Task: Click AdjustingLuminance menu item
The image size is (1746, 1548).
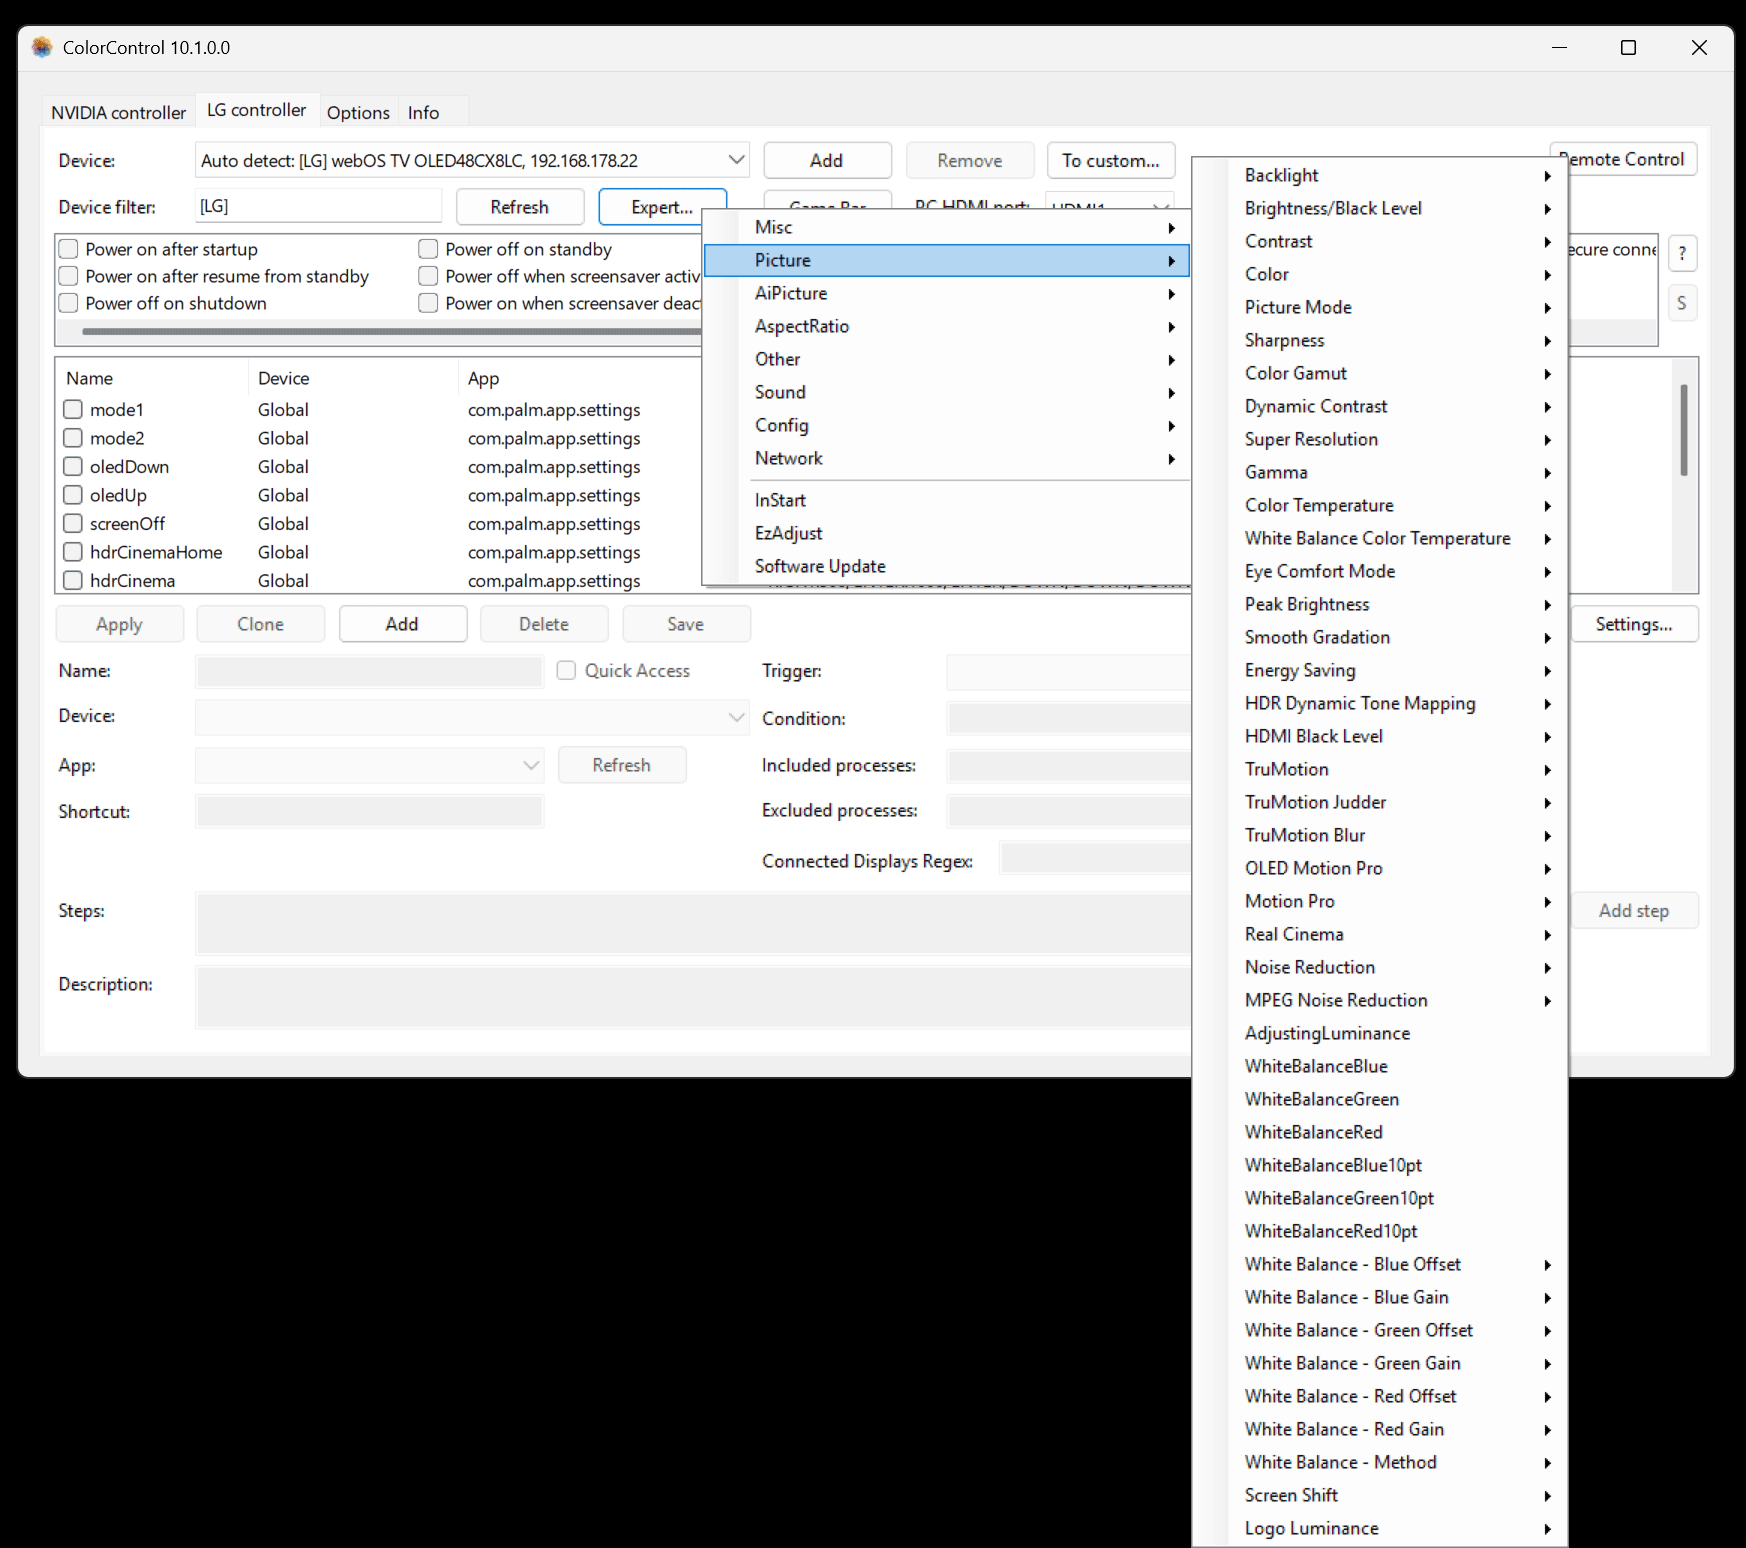Action: click(x=1380, y=1033)
